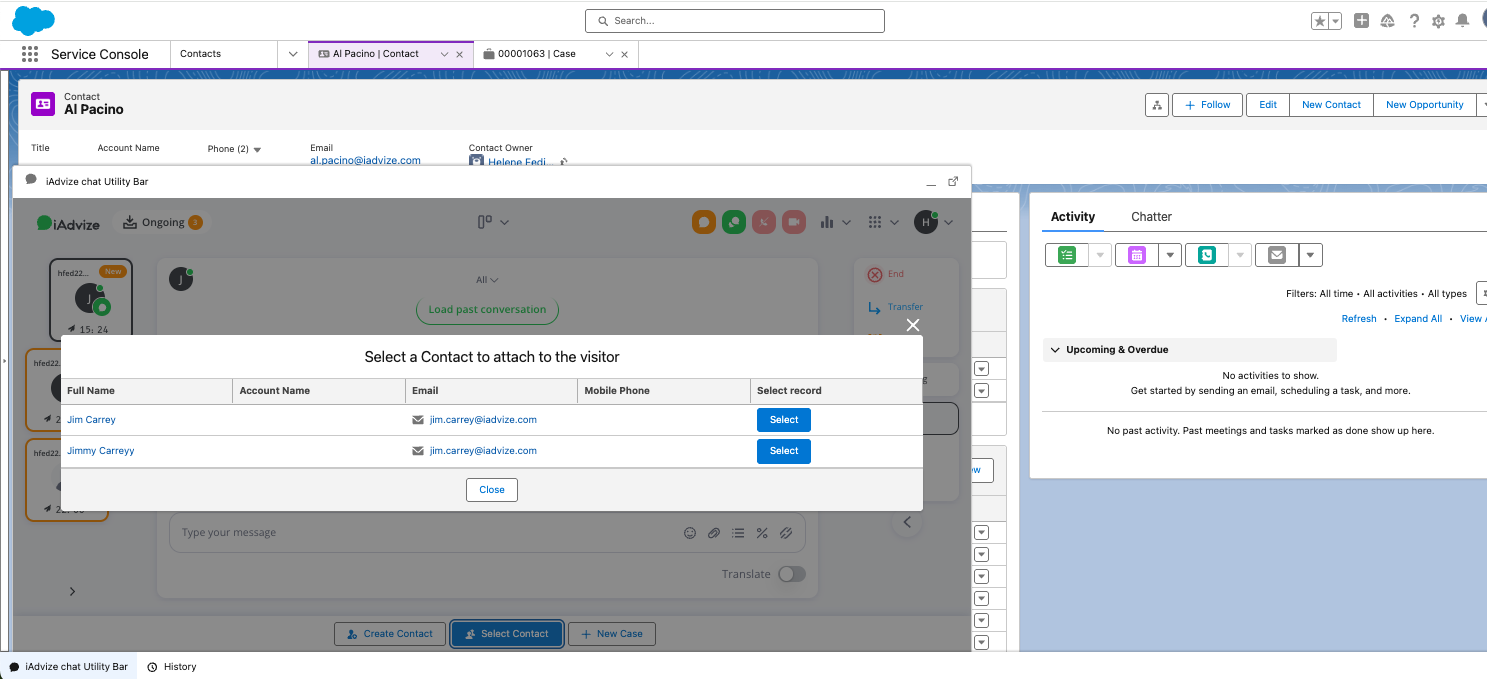The width and height of the screenshot is (1487, 679).
Task: Open the emoji picker smiley icon
Action: pyautogui.click(x=690, y=533)
